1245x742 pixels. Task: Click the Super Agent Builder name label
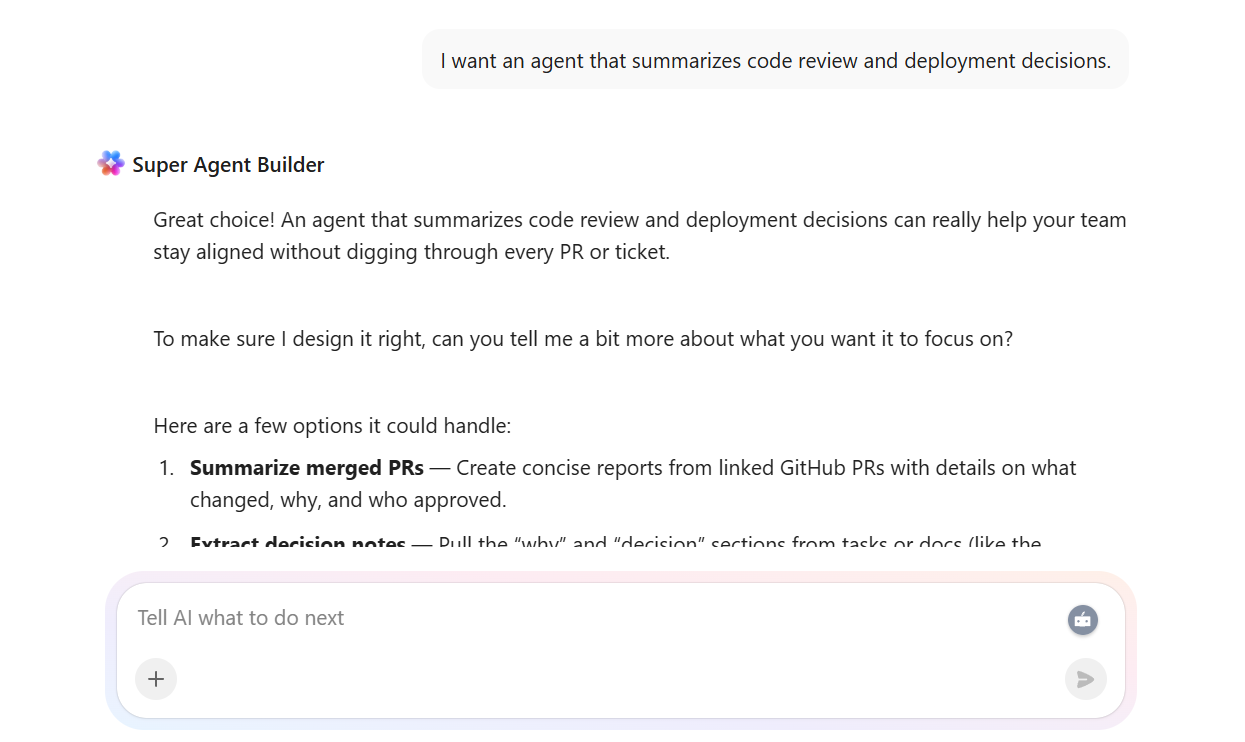(228, 164)
